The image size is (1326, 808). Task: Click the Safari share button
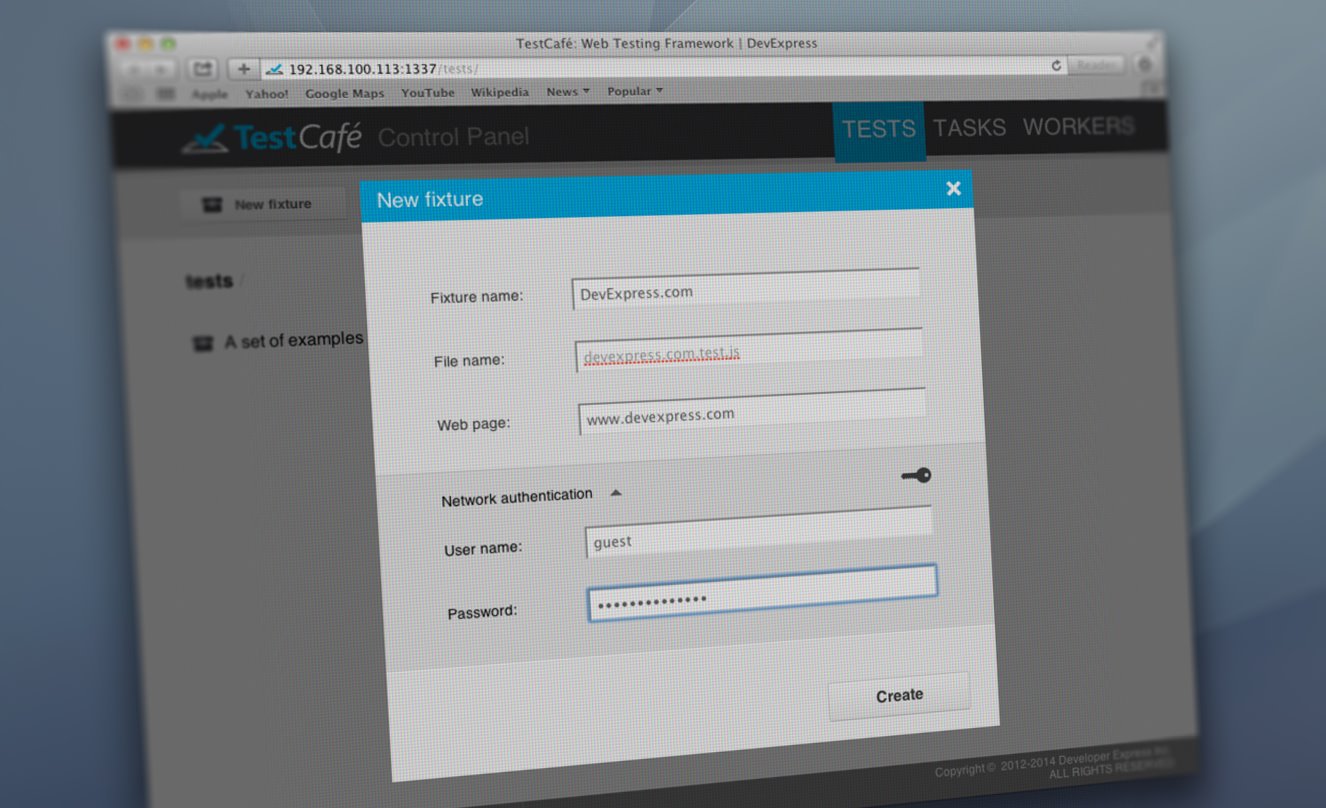(x=203, y=69)
